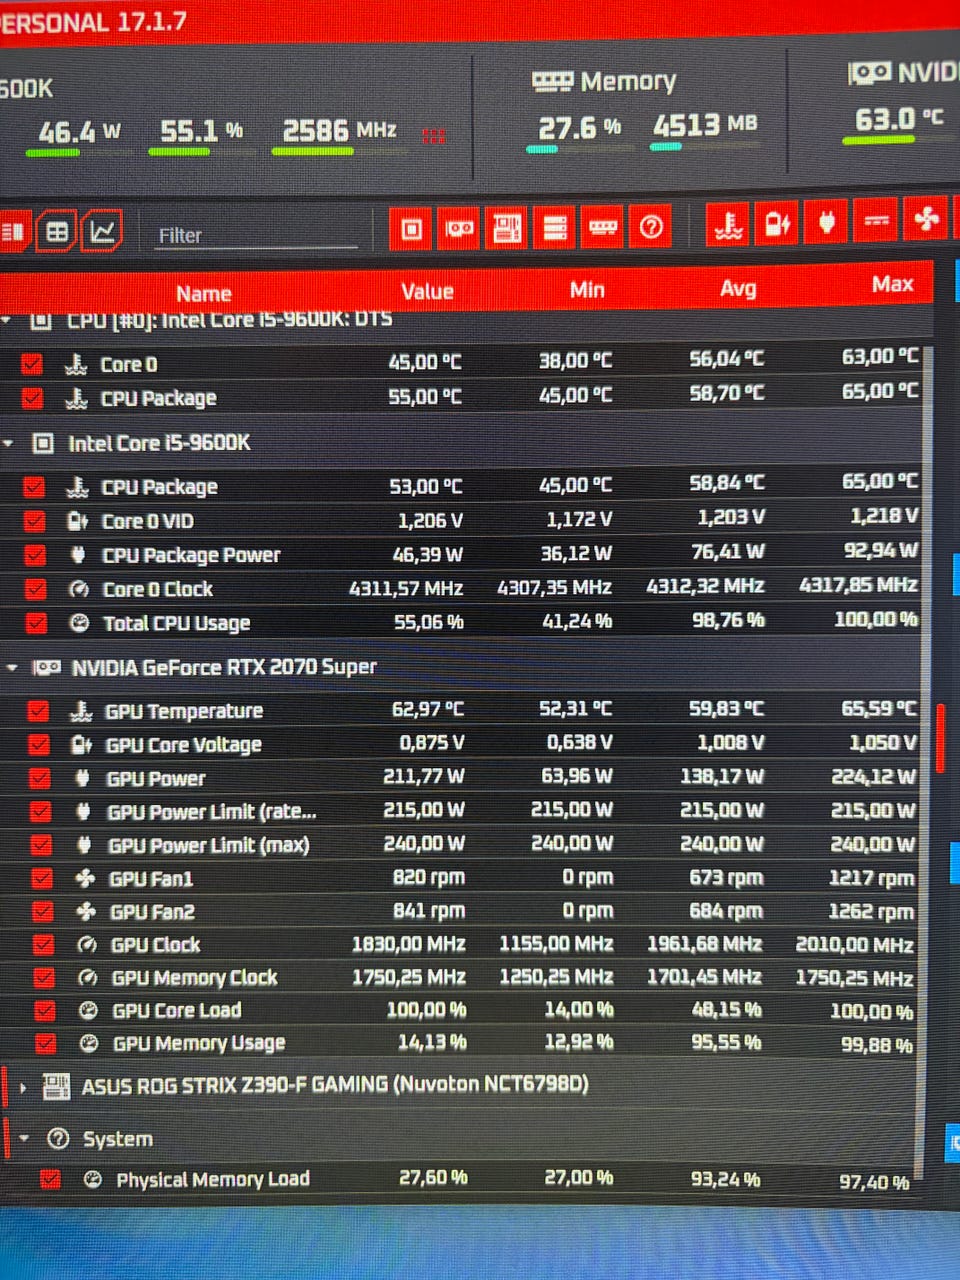Uncheck the Physical Memory Load checkbox
Screen dimensions: 960x1280
pos(50,1179)
